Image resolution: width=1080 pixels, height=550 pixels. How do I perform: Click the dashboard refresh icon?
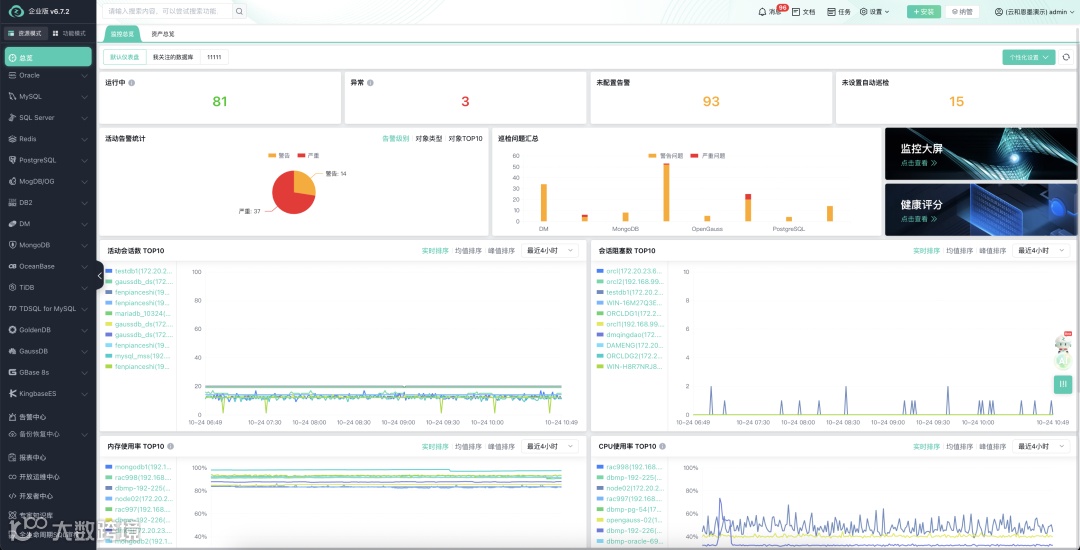(x=1066, y=57)
